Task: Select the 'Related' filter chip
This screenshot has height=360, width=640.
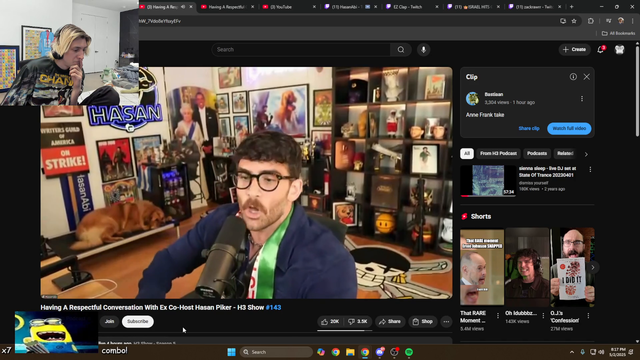Action: click(x=565, y=153)
